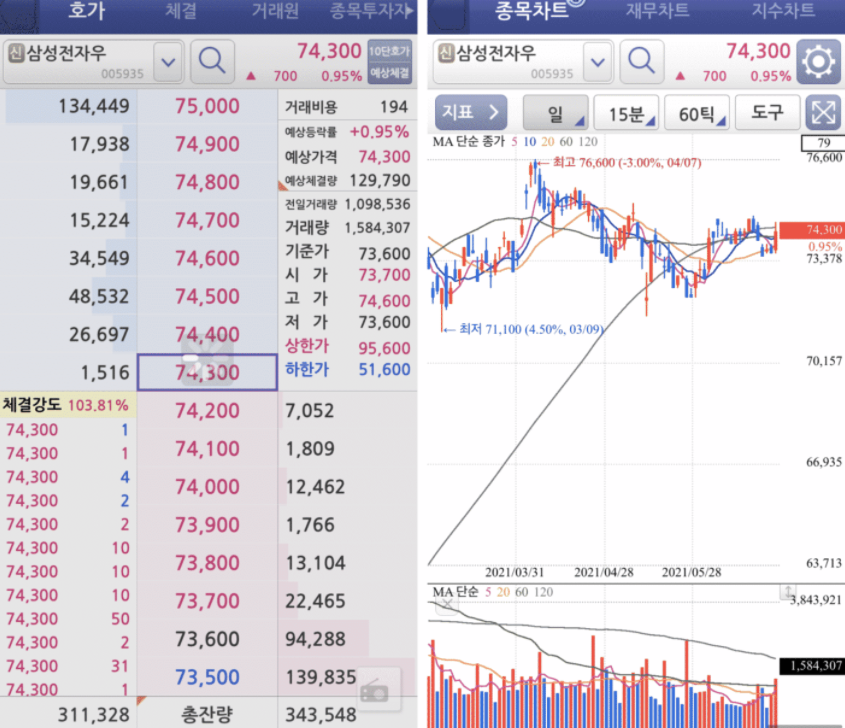The height and width of the screenshot is (728, 845).
Task: Switch to the 재무차트 tab
Action: (657, 10)
